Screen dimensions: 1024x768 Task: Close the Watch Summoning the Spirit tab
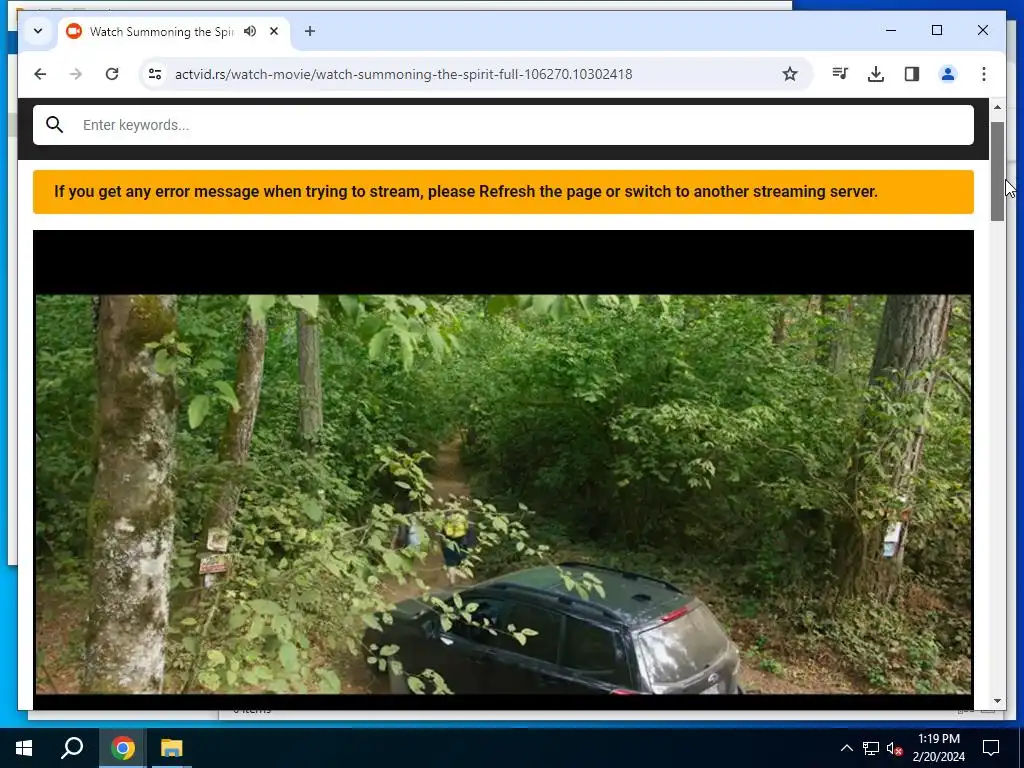pyautogui.click(x=274, y=31)
